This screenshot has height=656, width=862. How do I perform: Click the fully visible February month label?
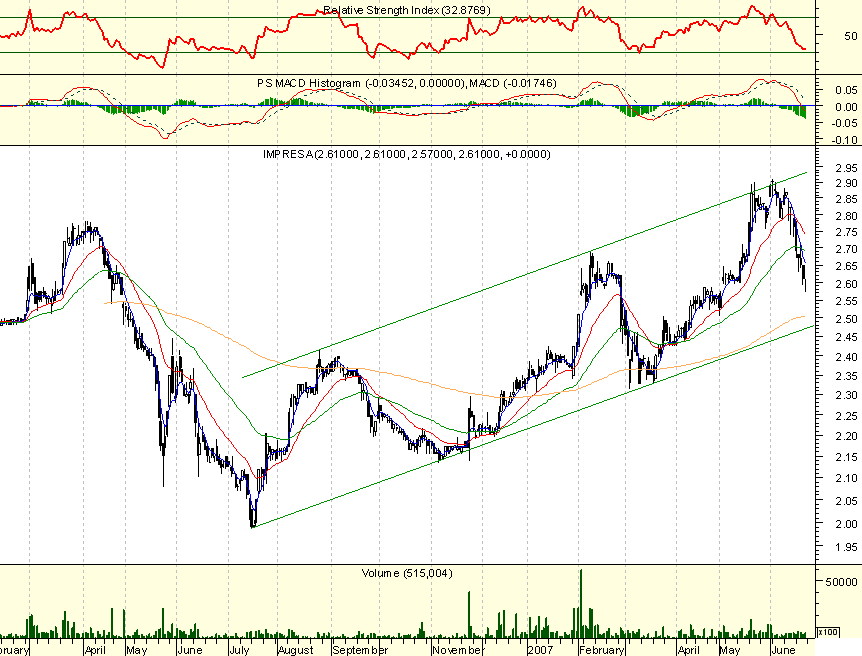601,650
